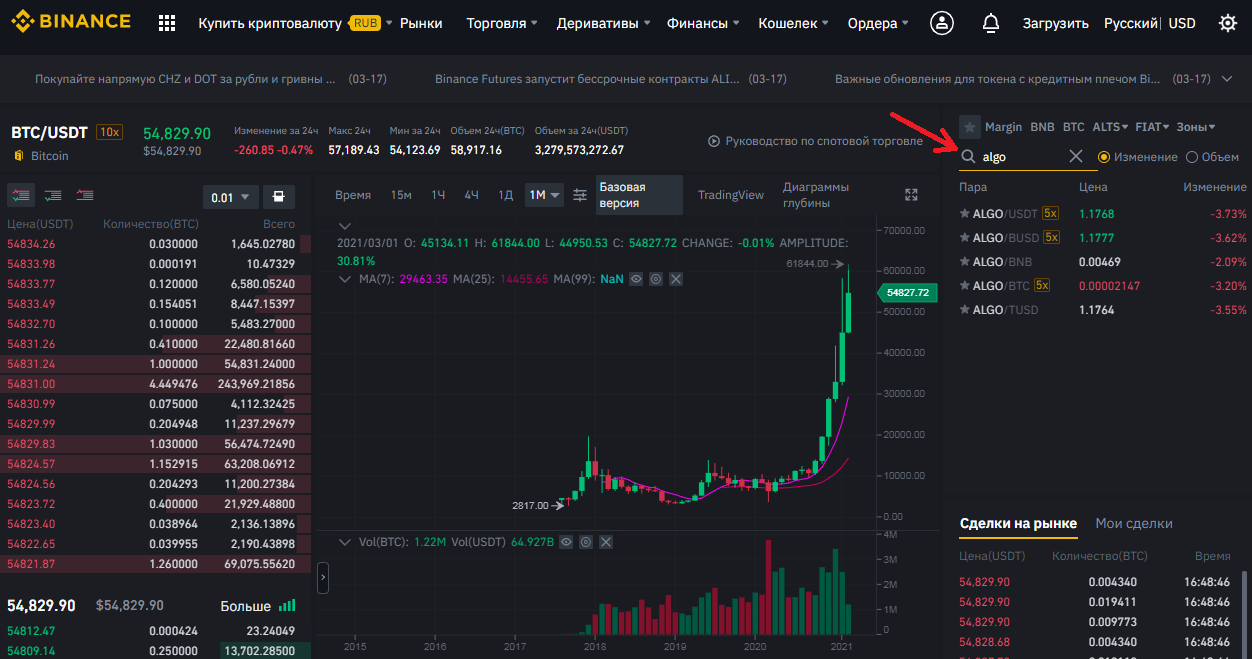Image resolution: width=1252 pixels, height=659 pixels.
Task: Open the Мои сделки tab
Action: click(1134, 523)
